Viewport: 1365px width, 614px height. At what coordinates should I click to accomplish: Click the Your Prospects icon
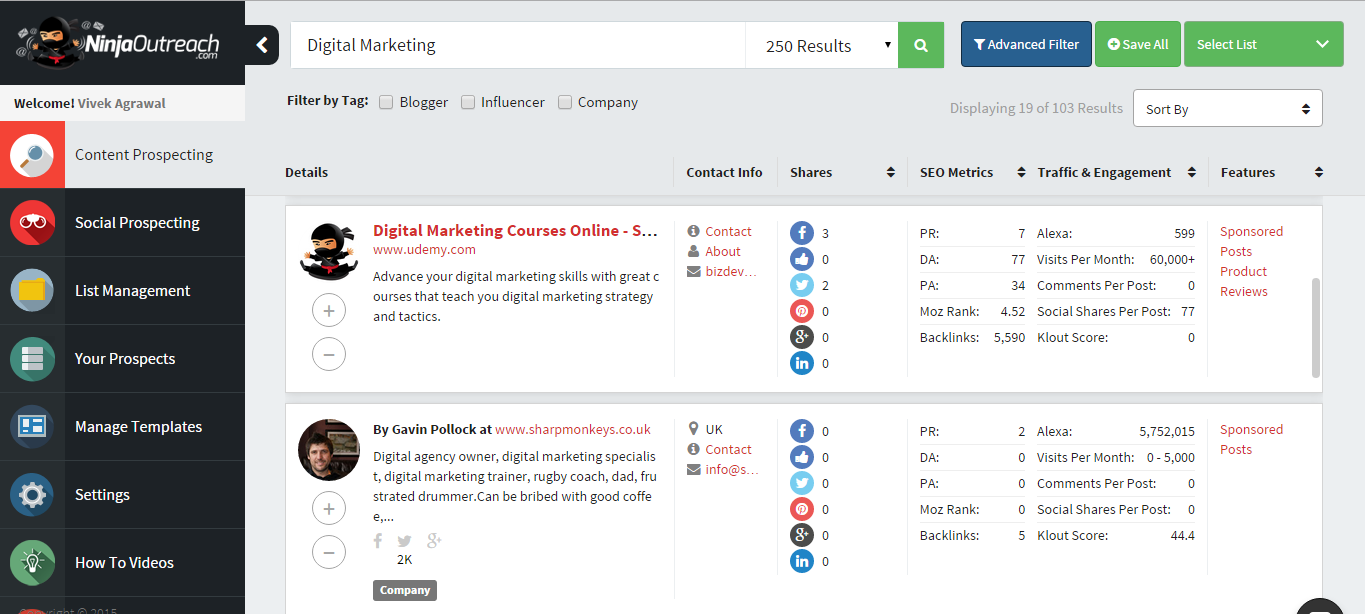pos(33,359)
